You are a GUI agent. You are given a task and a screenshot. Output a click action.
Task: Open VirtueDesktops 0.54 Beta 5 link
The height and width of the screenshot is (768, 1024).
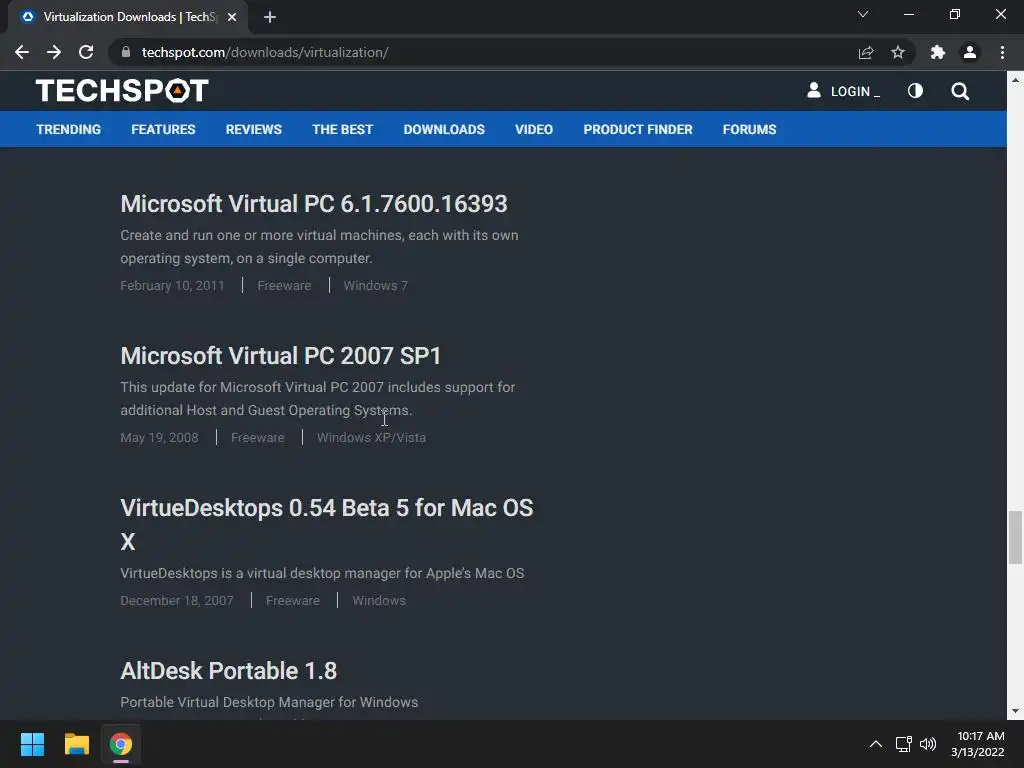(x=327, y=524)
